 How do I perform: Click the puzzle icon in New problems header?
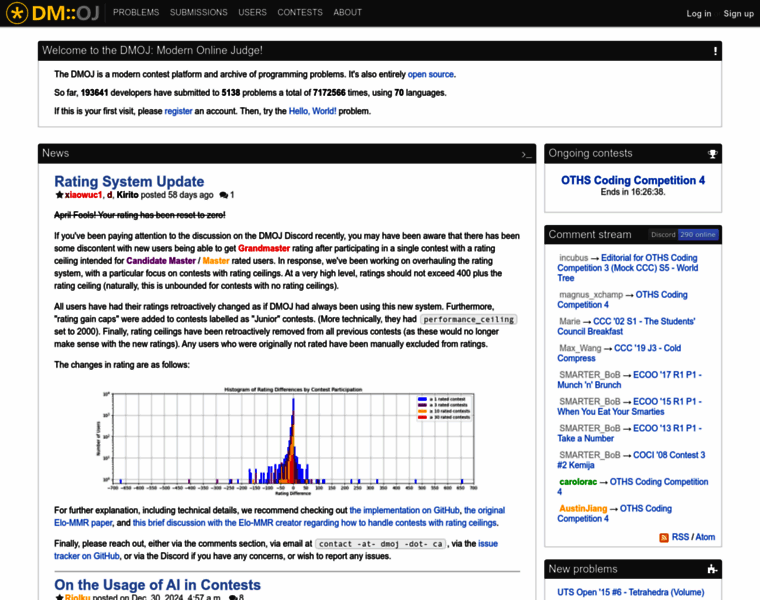tap(712, 569)
